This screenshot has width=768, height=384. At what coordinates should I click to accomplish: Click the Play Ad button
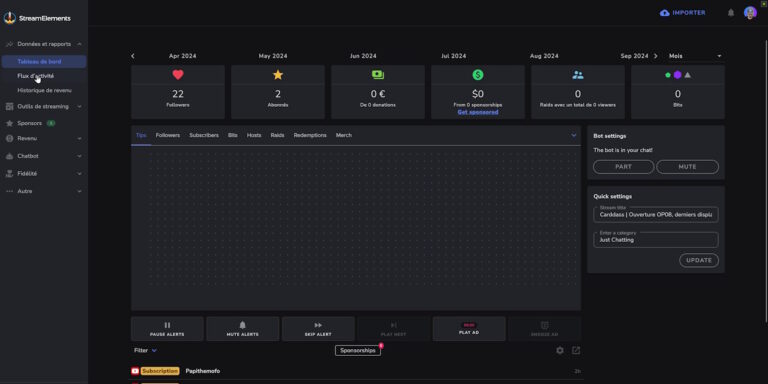[469, 329]
